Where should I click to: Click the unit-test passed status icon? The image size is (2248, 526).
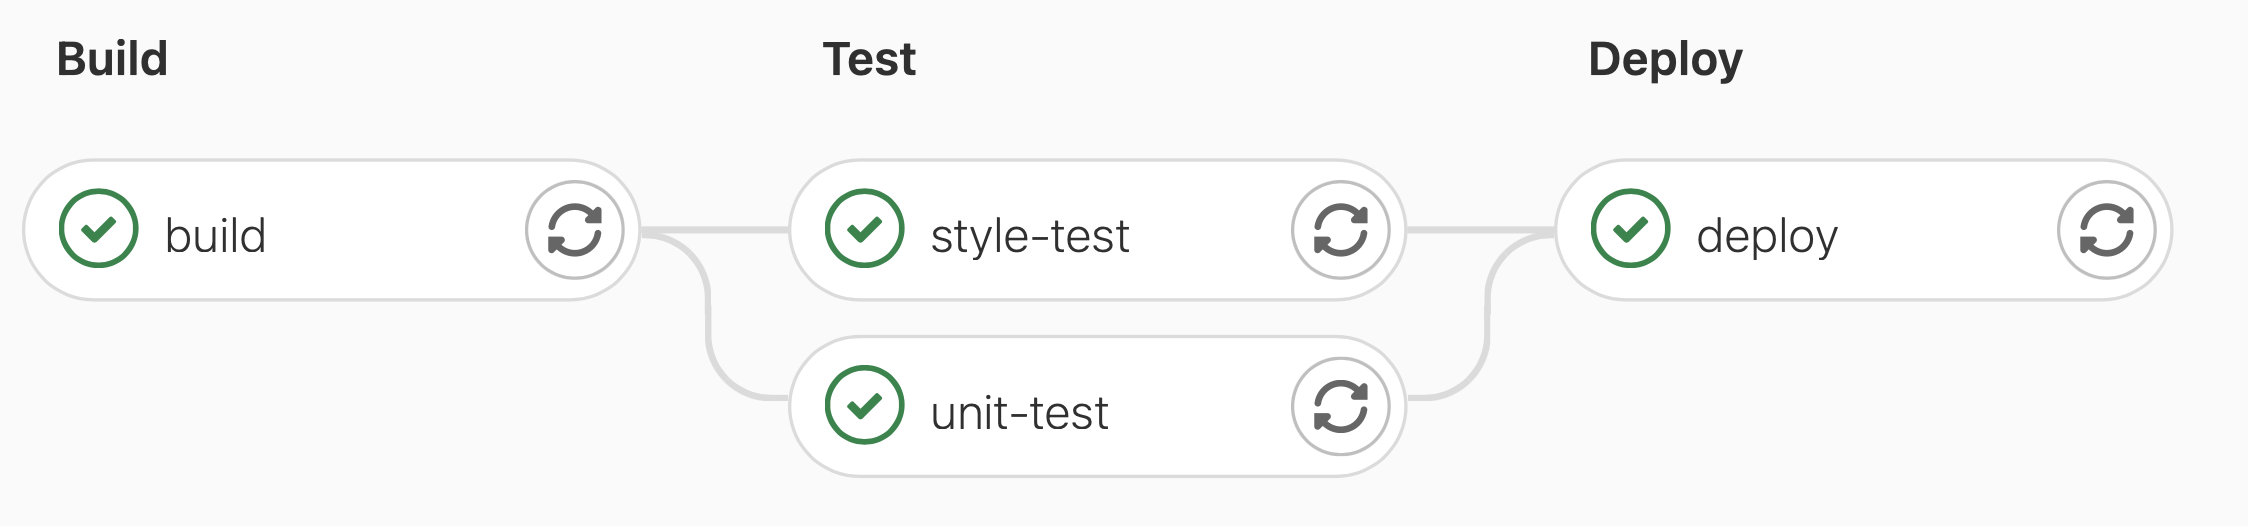[x=864, y=405]
